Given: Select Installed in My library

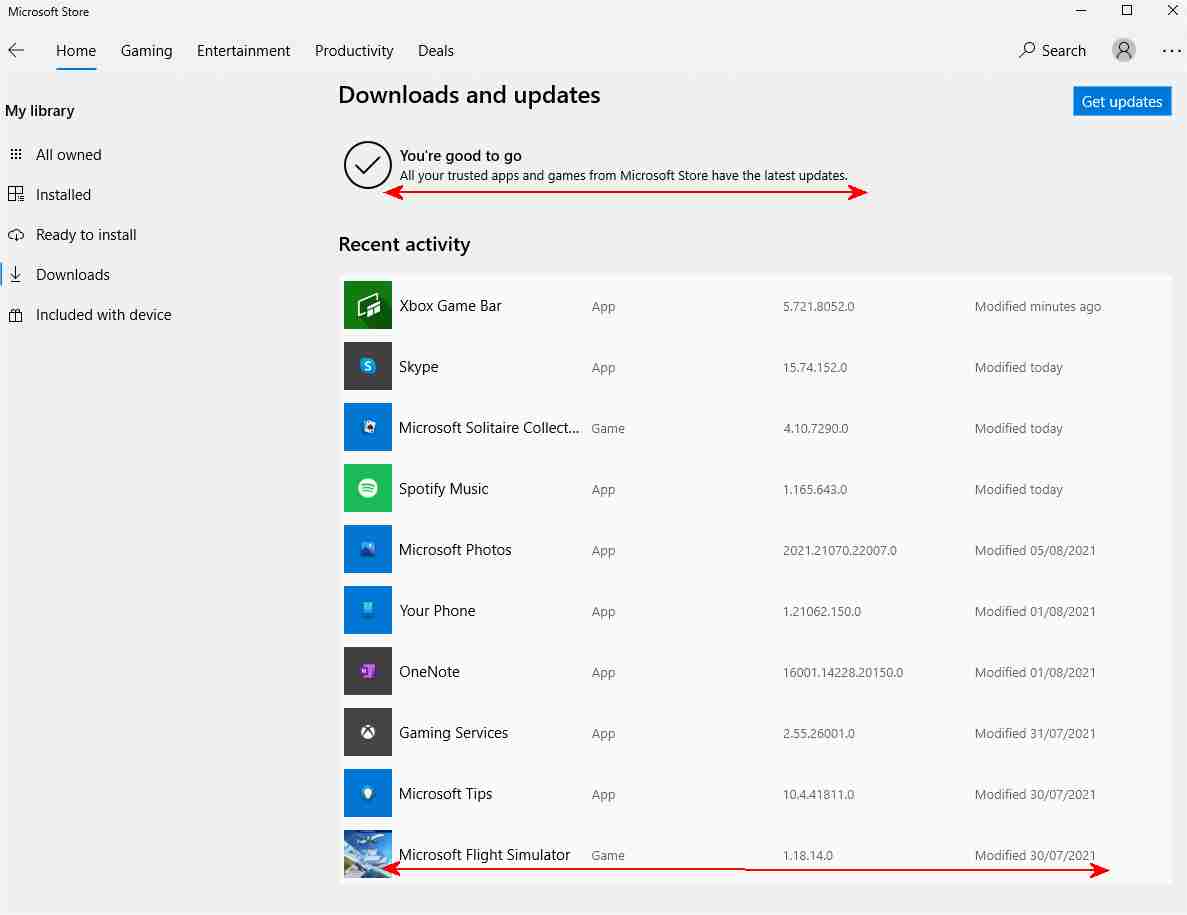Looking at the screenshot, I should 63,195.
